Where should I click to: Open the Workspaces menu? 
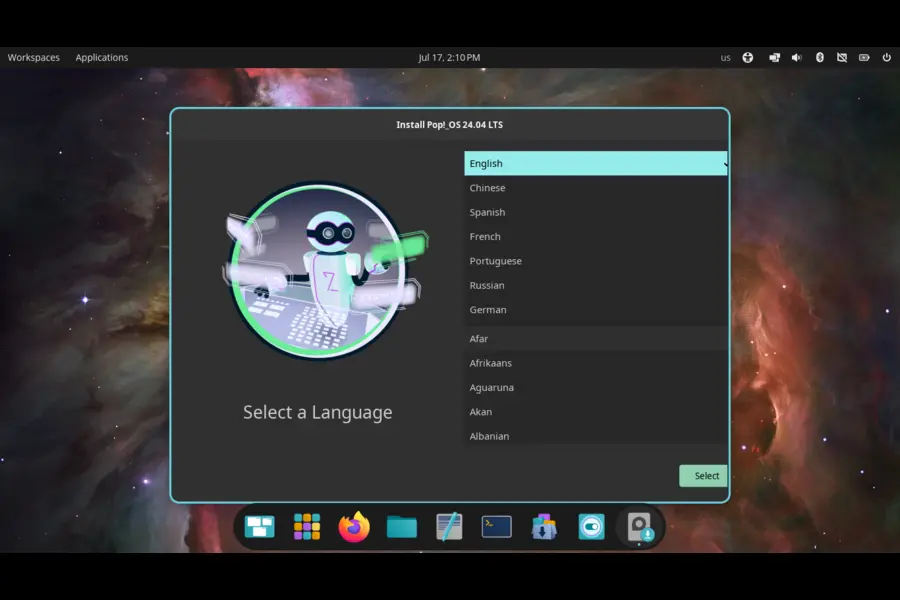pyautogui.click(x=34, y=57)
